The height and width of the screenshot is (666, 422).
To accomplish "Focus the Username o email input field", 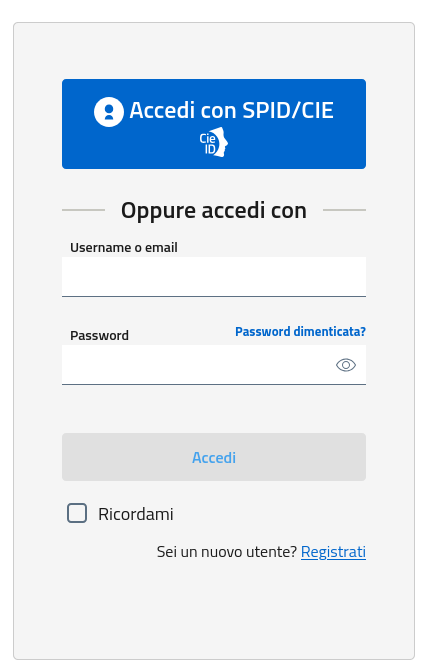I will coord(214,277).
